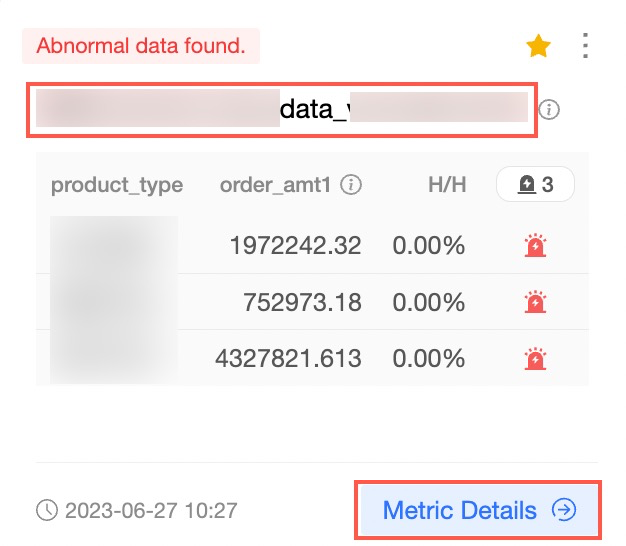This screenshot has width=626, height=546.
Task: Click the 'Abnormal data found.' tag
Action: coord(141,46)
